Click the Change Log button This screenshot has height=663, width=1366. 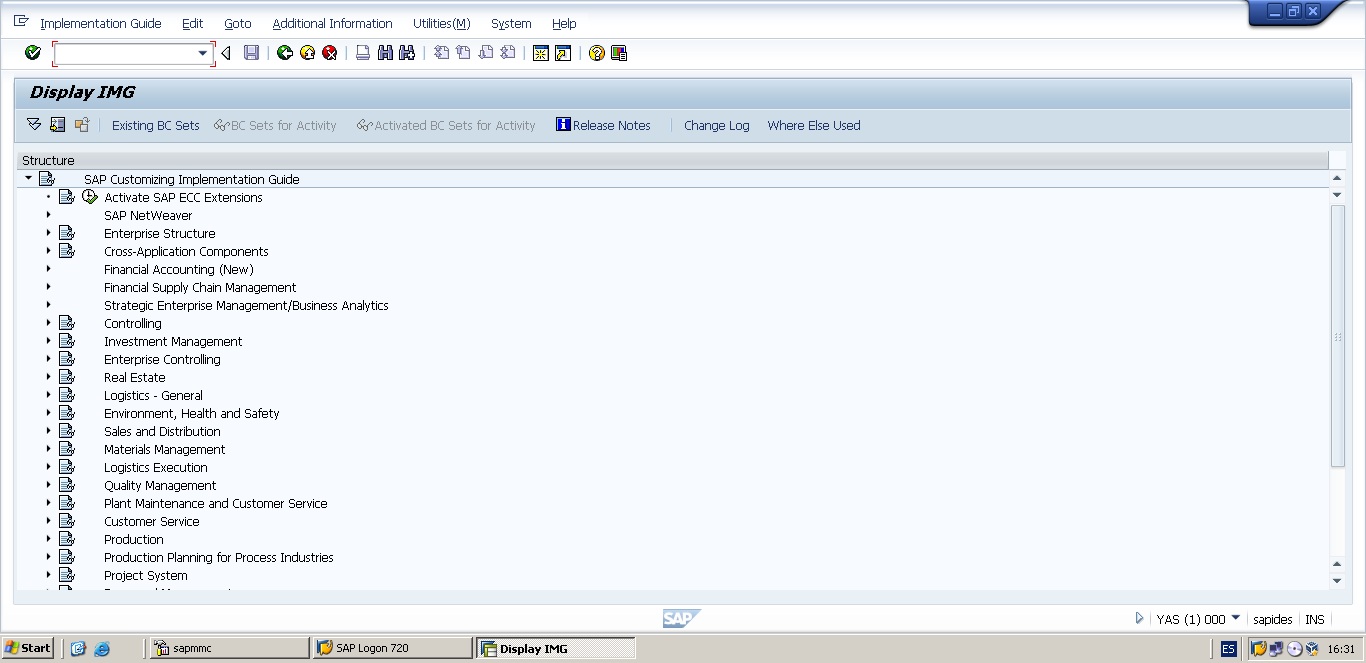pyautogui.click(x=716, y=125)
